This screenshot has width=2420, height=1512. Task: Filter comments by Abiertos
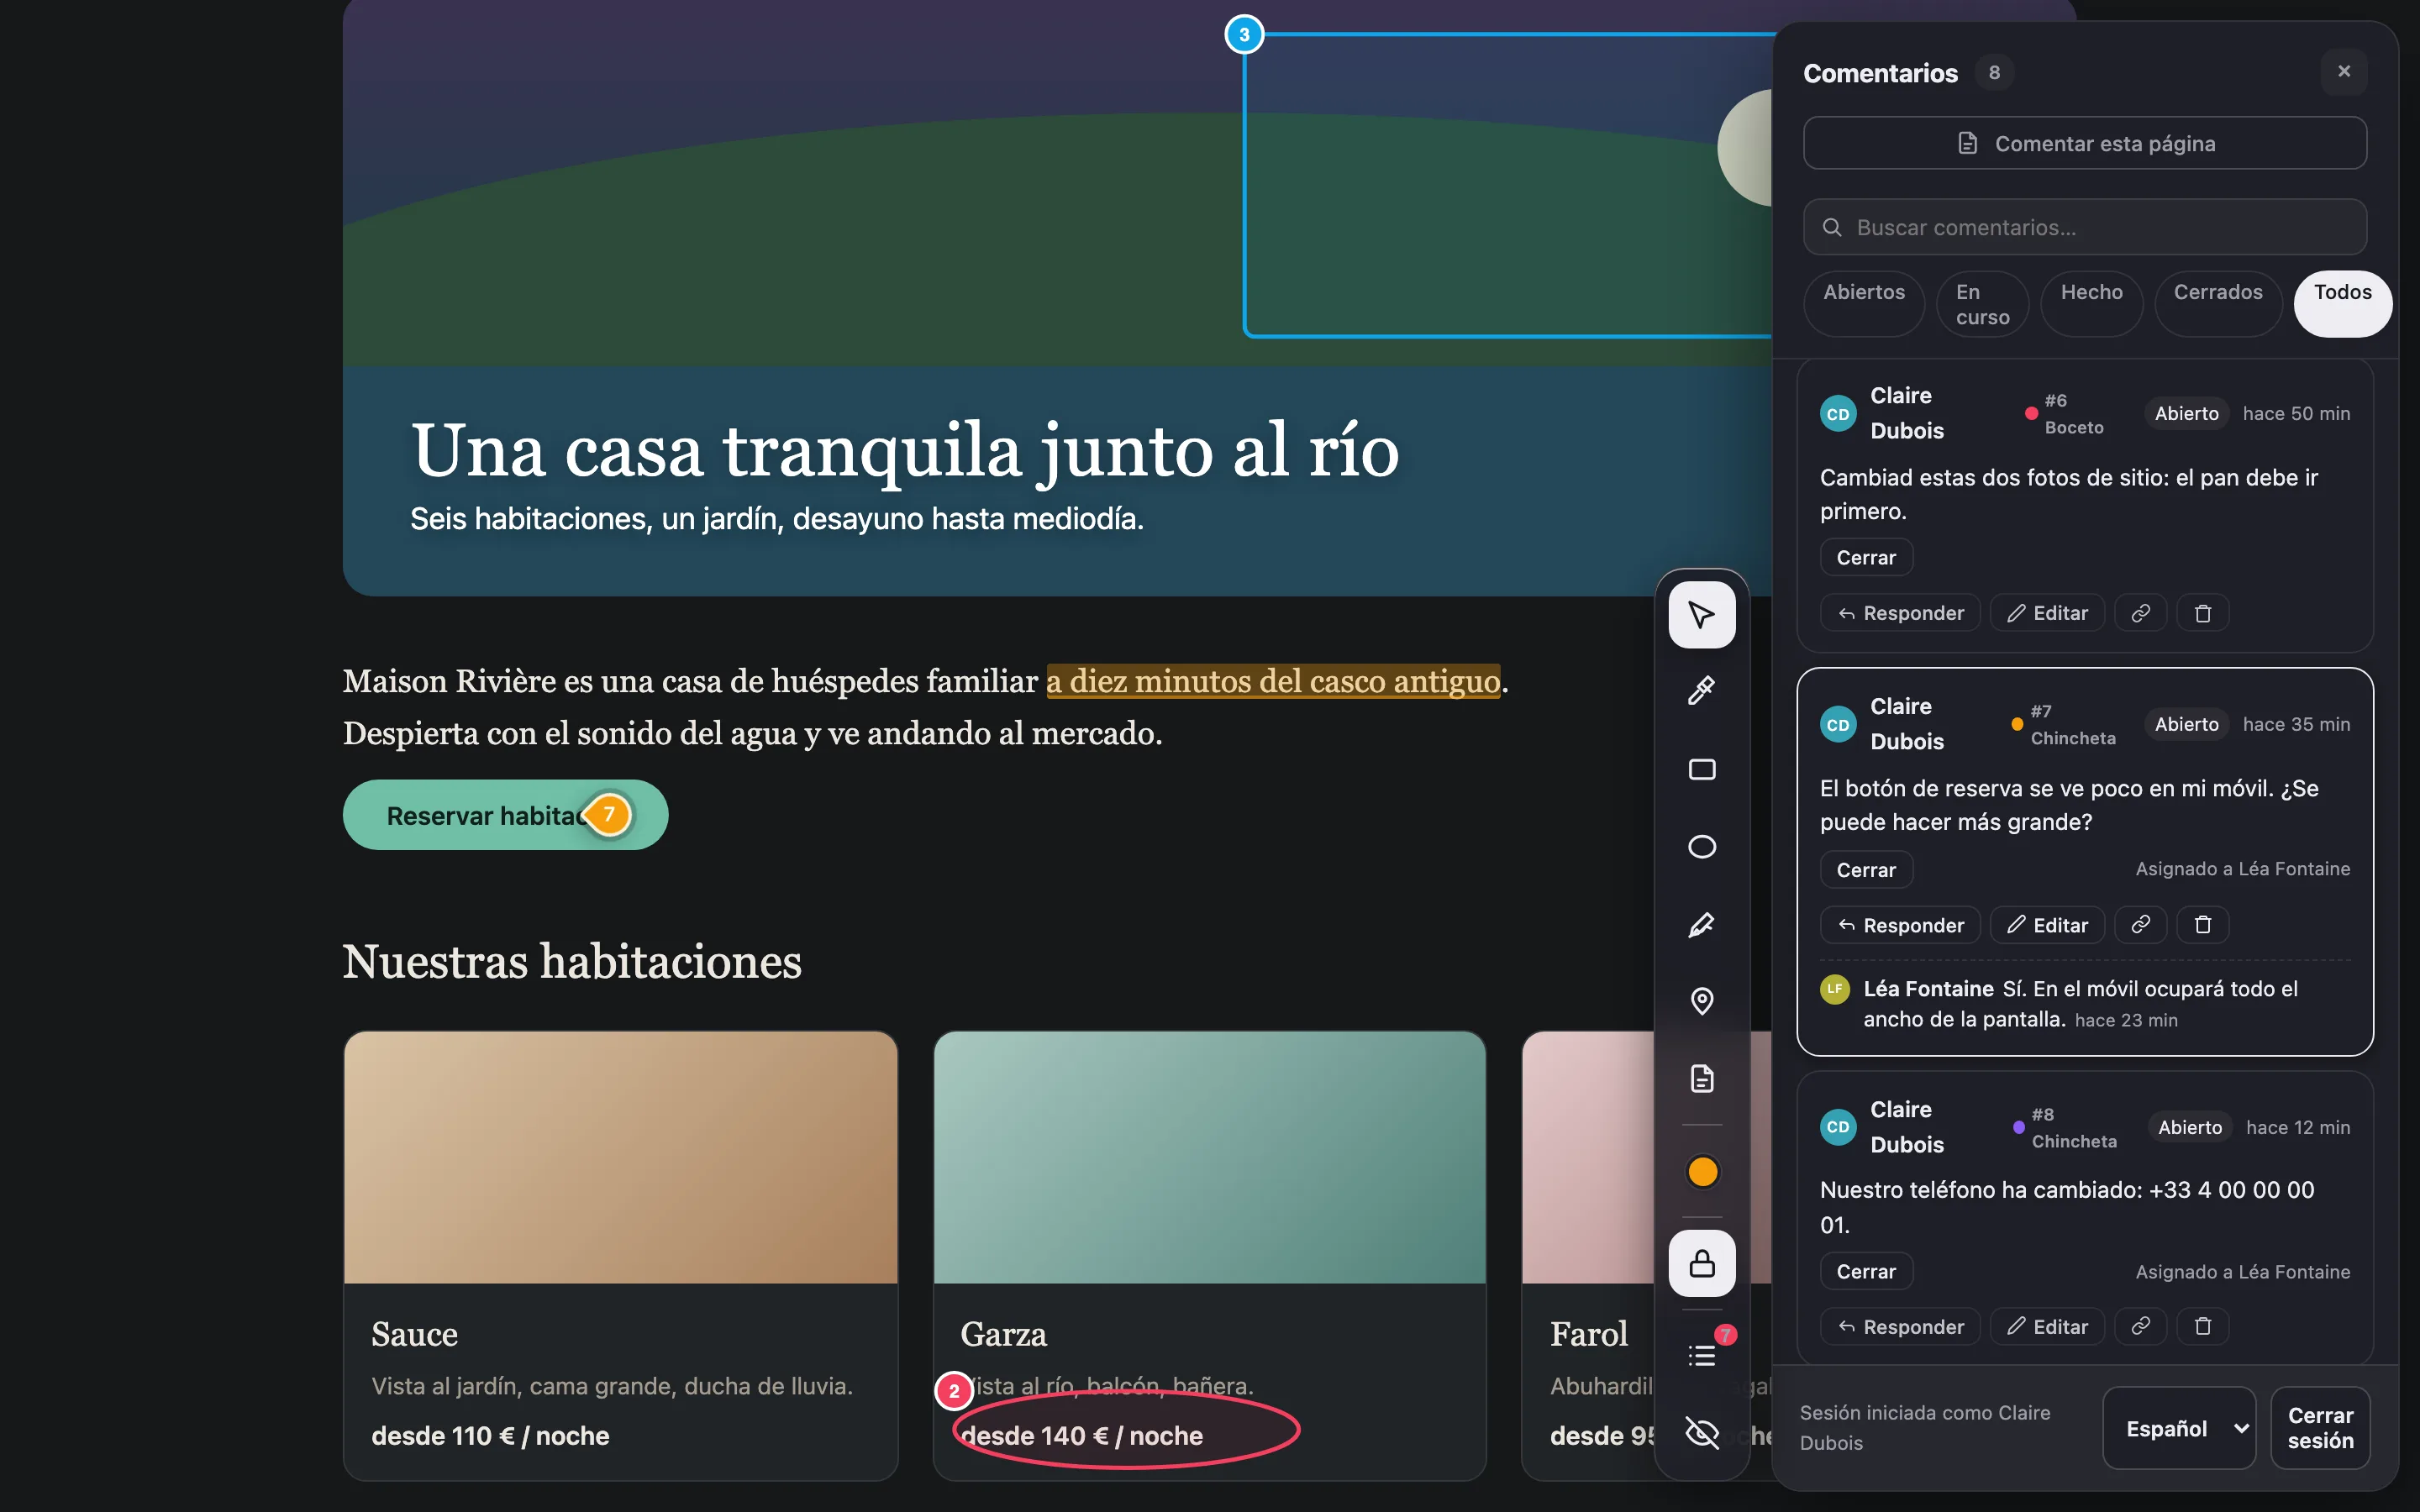[1864, 304]
